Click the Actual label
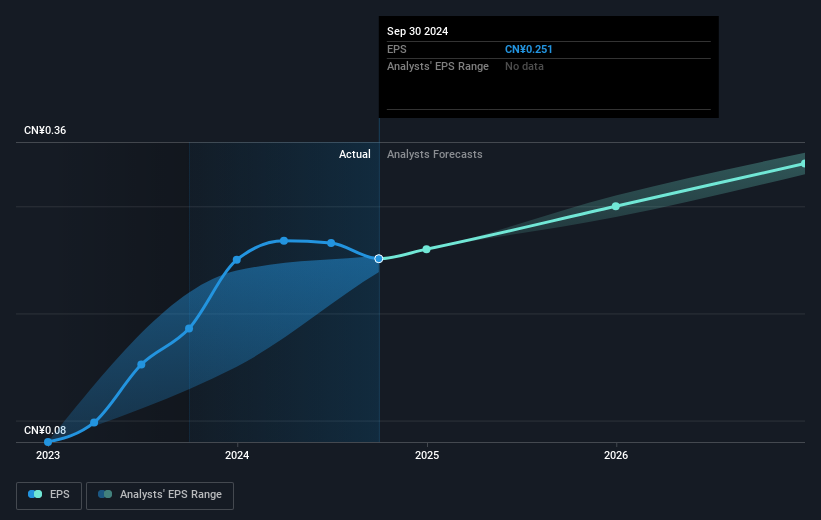This screenshot has height=520, width=821. pos(354,154)
